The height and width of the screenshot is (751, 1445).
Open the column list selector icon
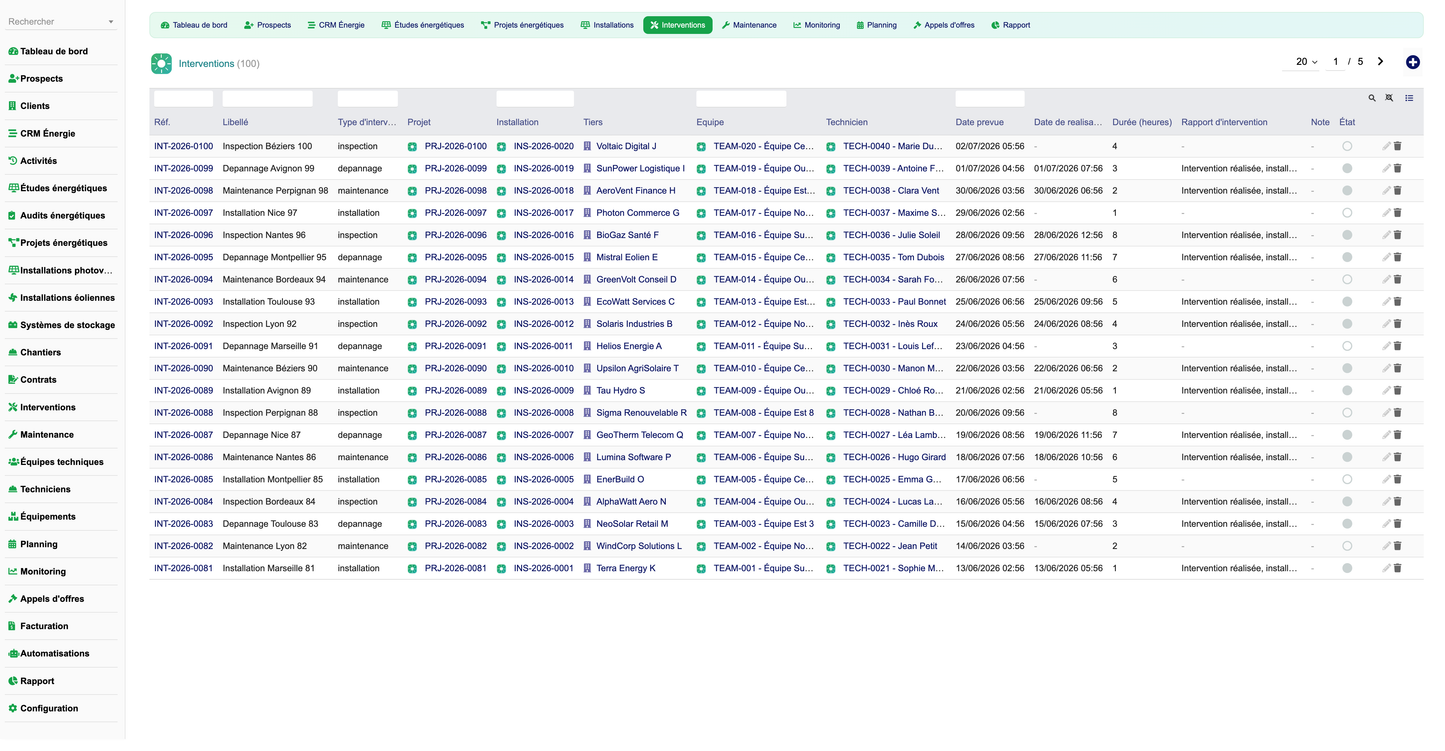click(x=1409, y=98)
